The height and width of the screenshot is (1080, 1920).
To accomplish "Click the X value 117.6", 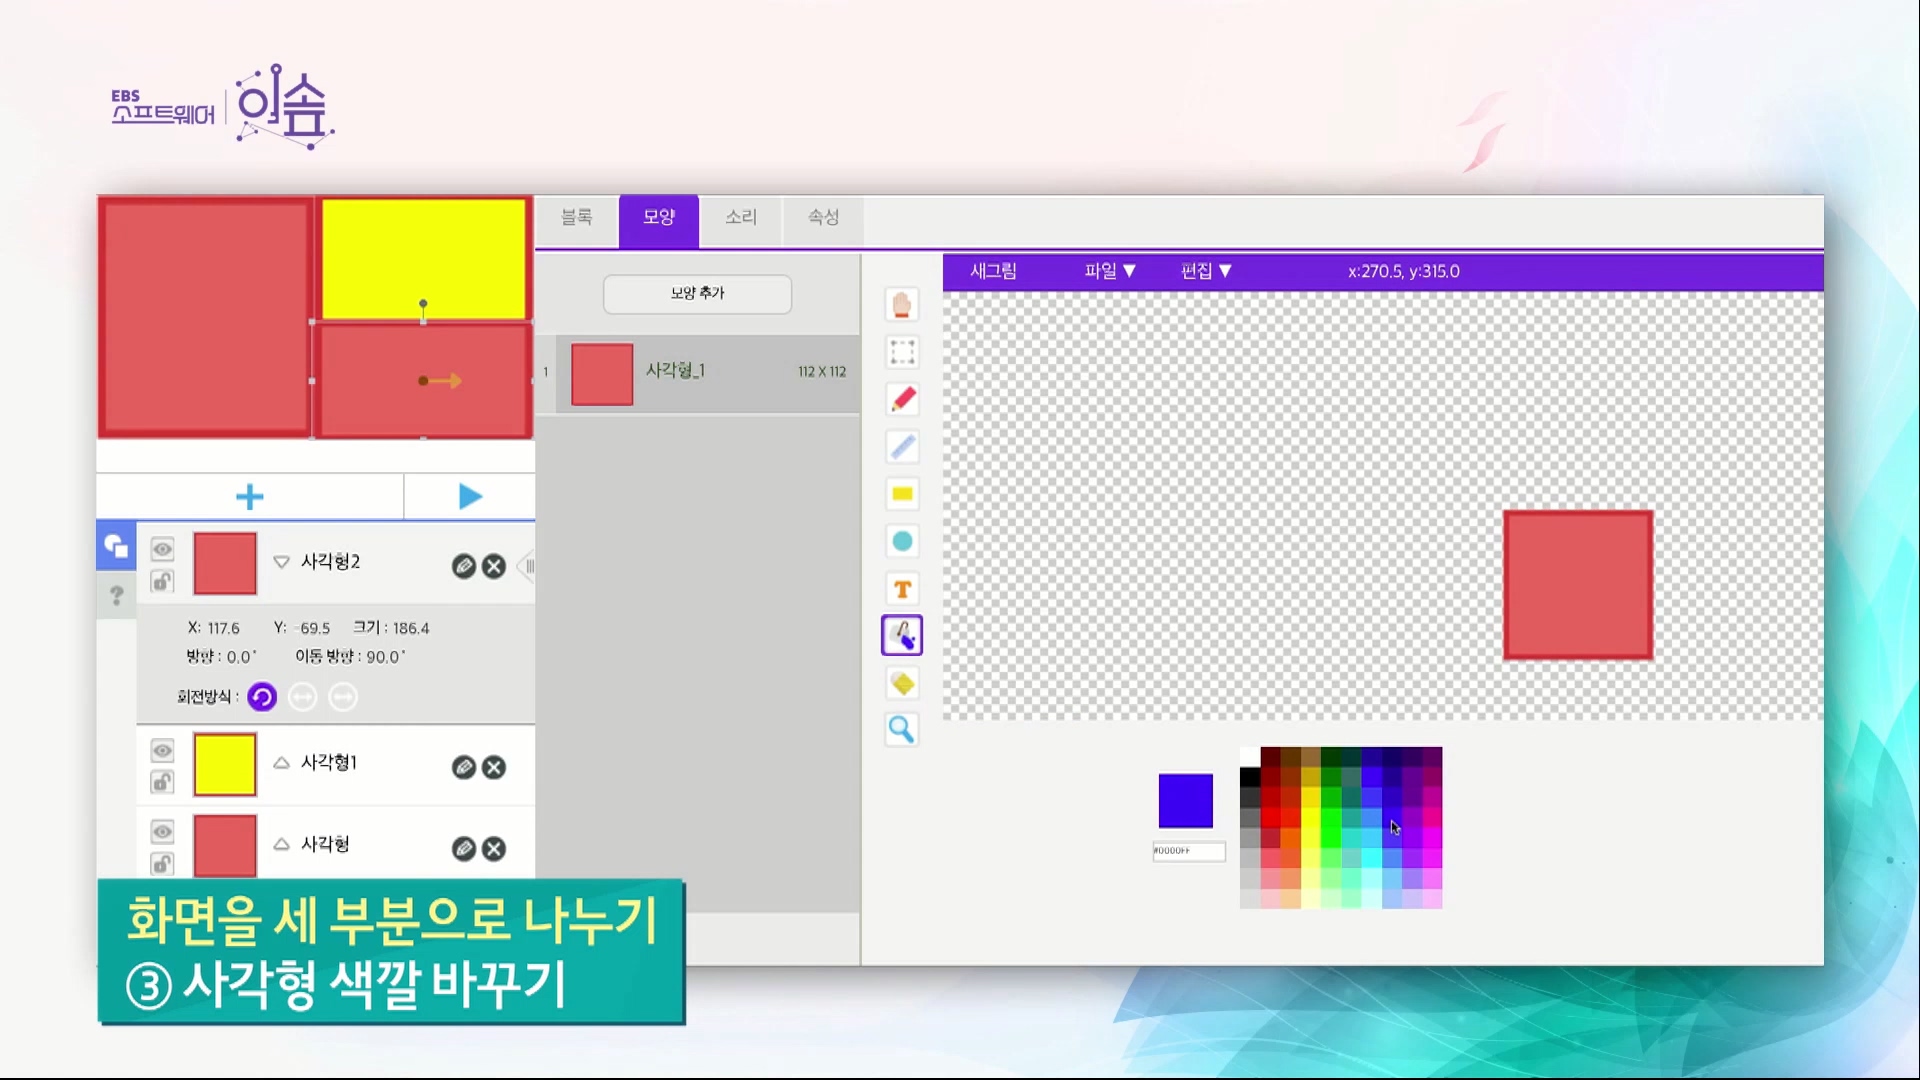I will tap(223, 629).
